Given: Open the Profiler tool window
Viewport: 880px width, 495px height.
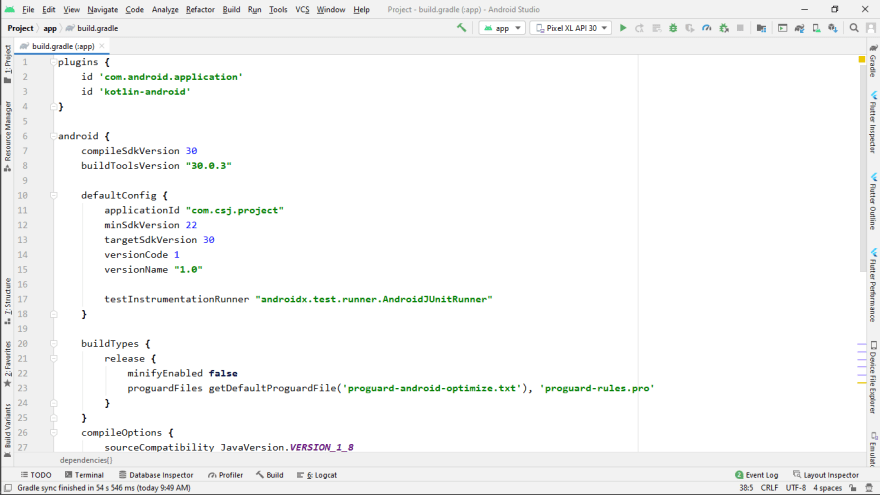Looking at the screenshot, I should tap(225, 475).
